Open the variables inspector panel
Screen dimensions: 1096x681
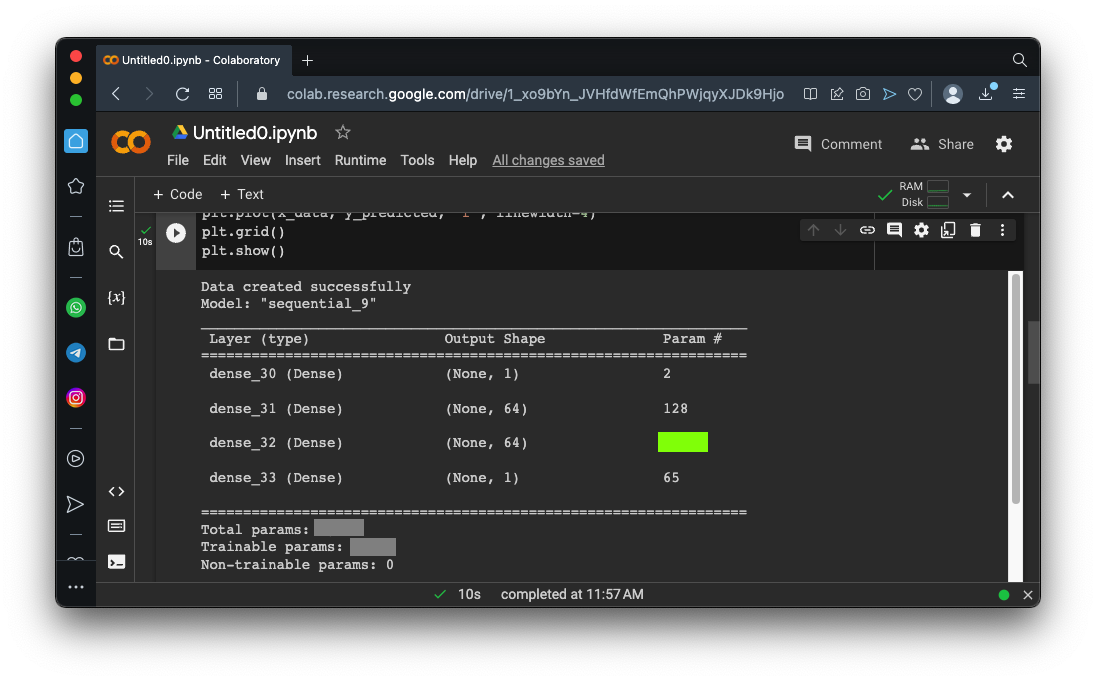(116, 298)
